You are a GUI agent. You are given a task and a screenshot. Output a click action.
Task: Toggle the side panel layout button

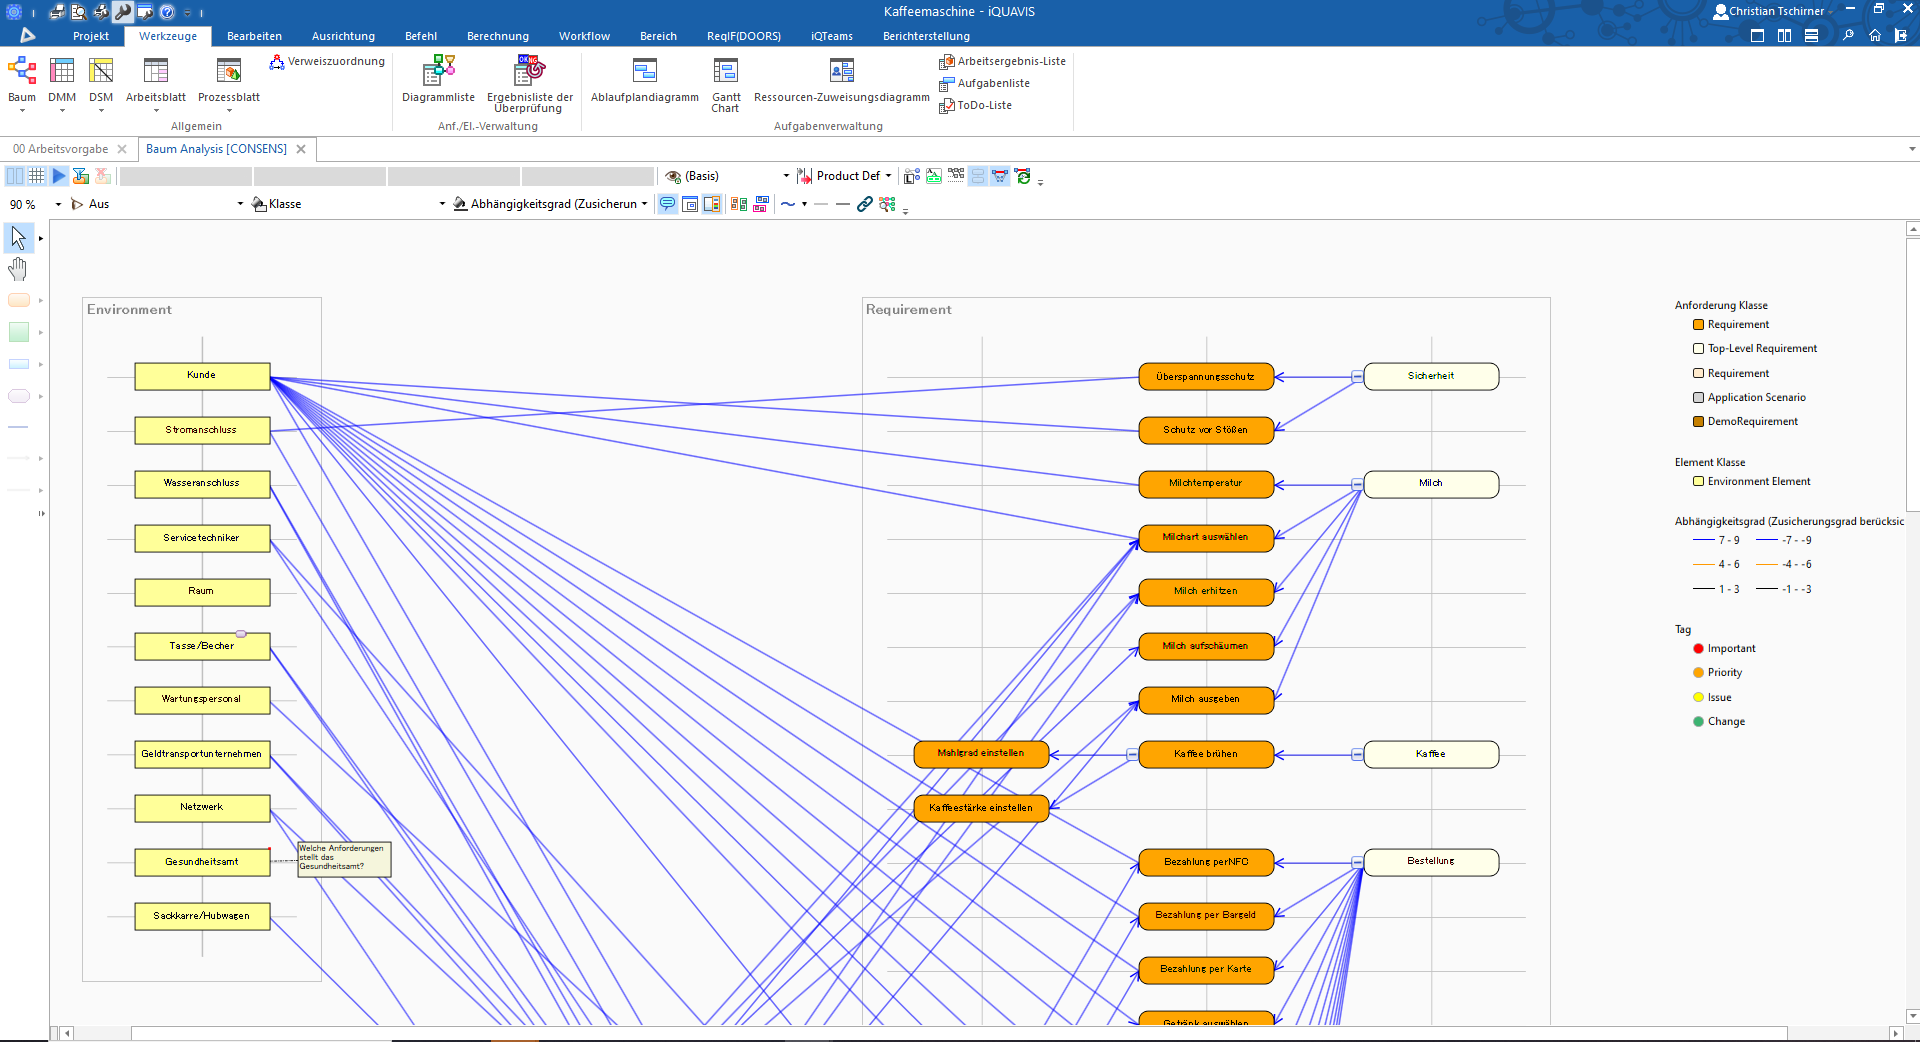[712, 204]
